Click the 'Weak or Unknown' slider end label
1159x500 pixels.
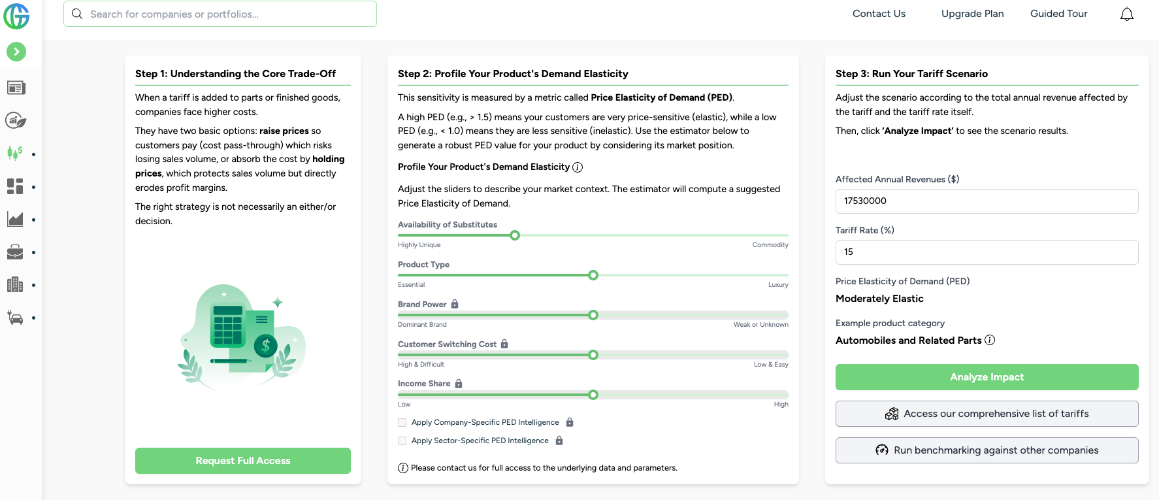[x=761, y=325]
